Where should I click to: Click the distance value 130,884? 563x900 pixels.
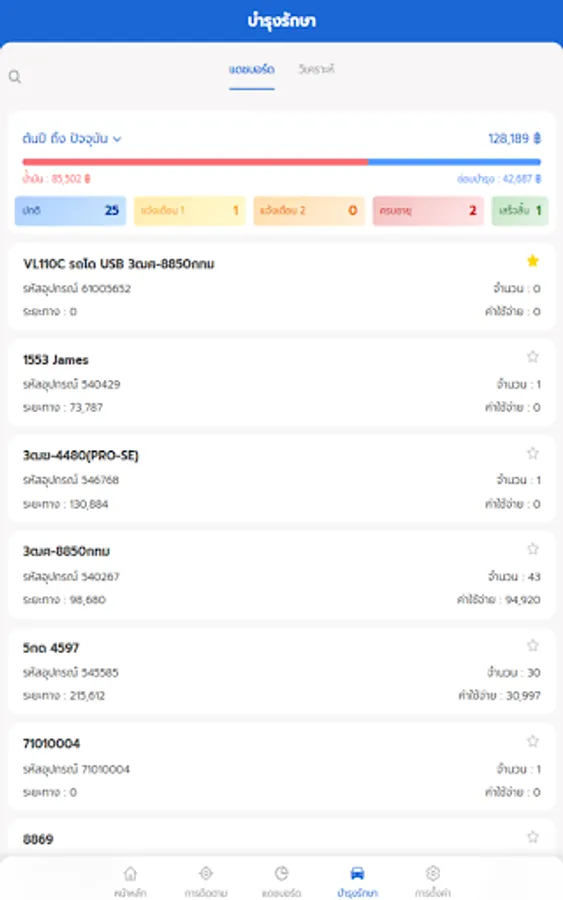[x=88, y=504]
